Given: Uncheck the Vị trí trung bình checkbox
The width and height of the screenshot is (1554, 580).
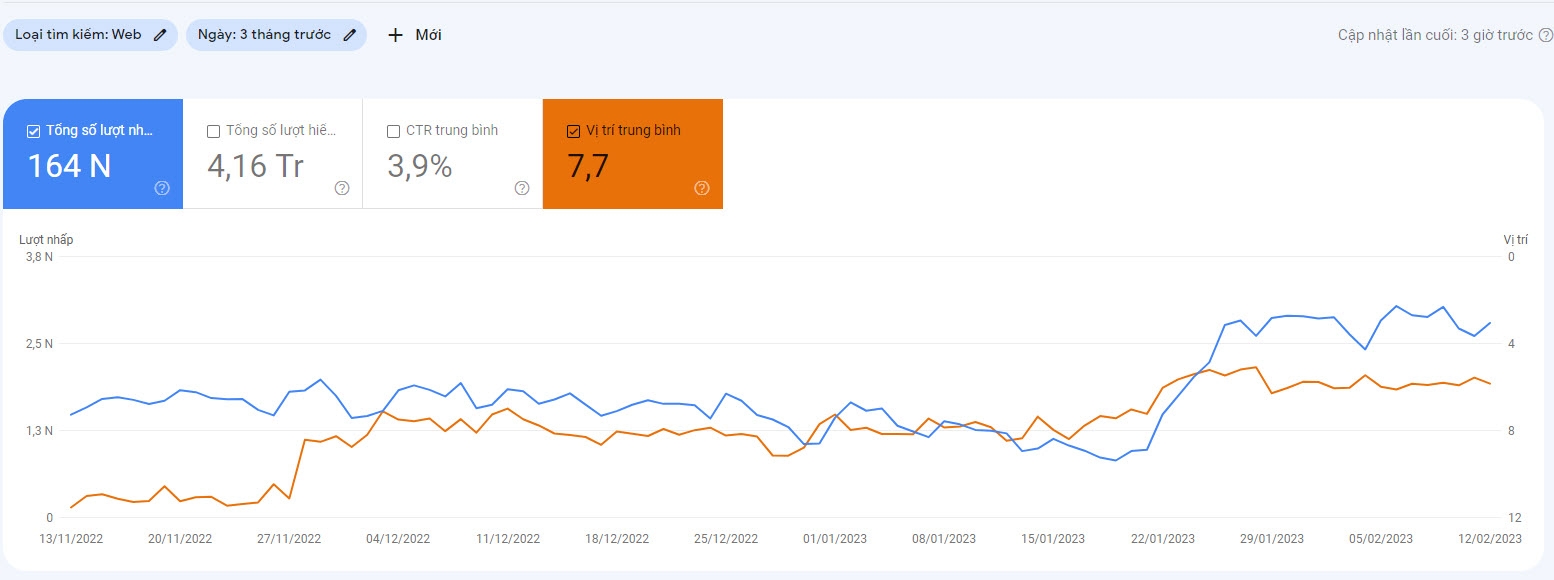Looking at the screenshot, I should click(x=573, y=131).
